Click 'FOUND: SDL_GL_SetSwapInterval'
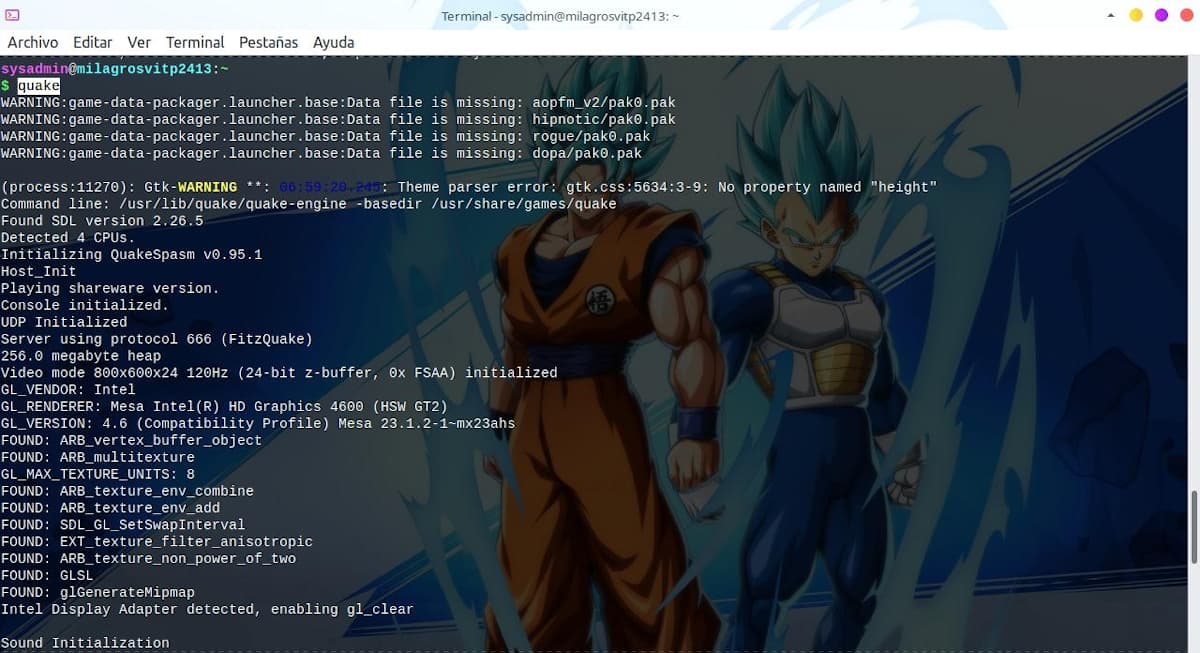Viewport: 1200px width, 653px height. 123,525
